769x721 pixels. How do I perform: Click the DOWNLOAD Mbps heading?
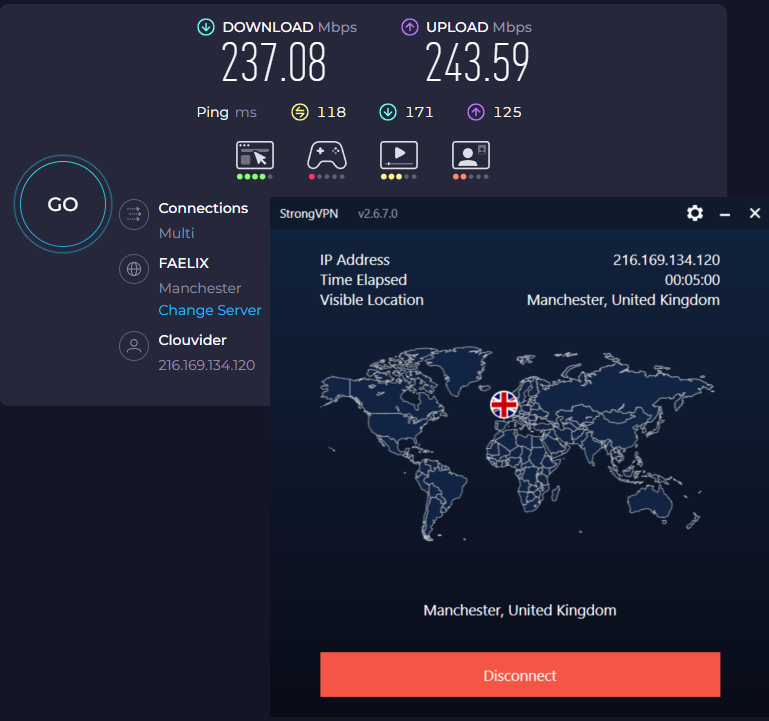coord(289,27)
